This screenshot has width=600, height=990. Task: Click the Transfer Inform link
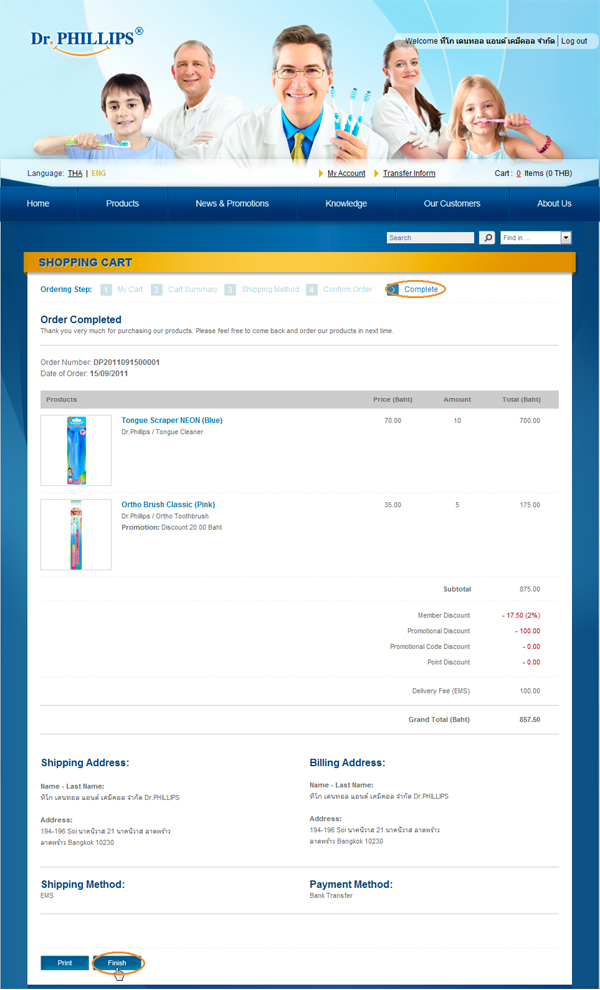[409, 173]
